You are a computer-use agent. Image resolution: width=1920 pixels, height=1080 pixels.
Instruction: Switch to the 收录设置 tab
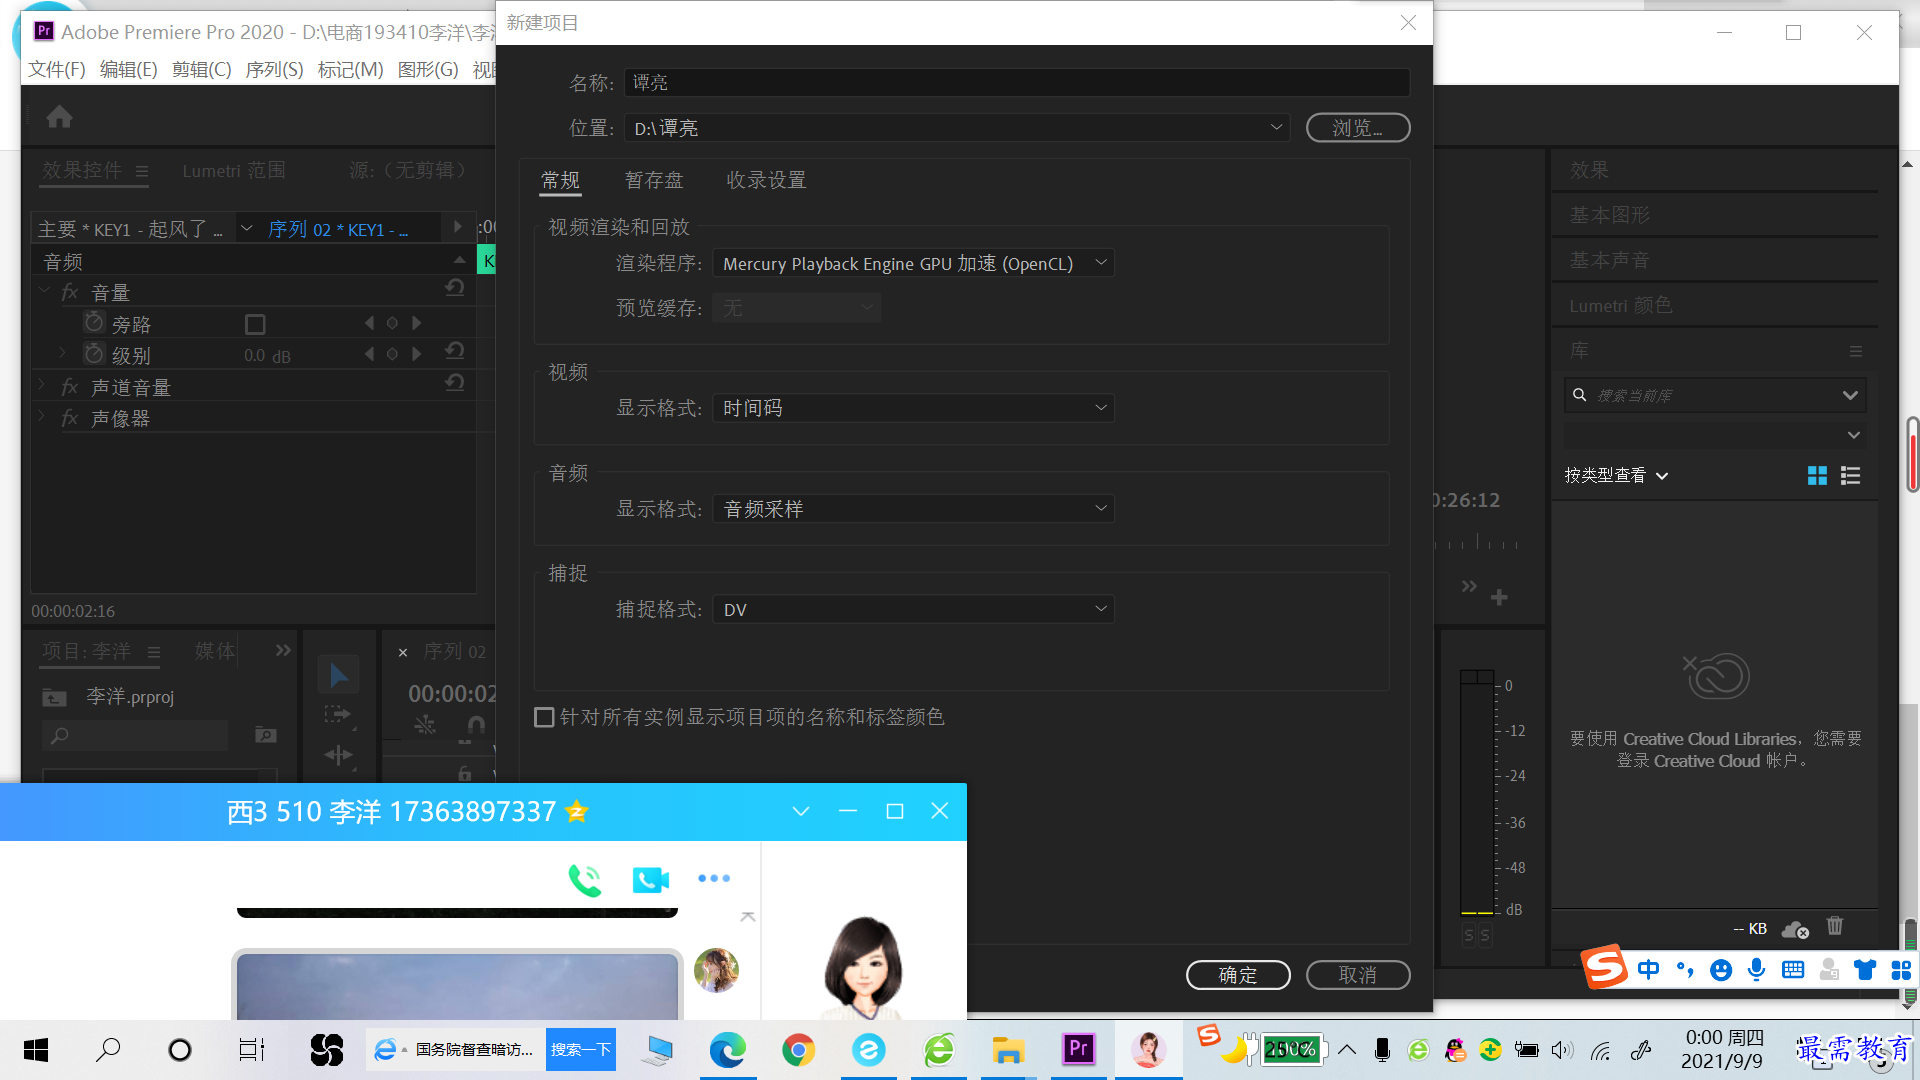(x=766, y=180)
